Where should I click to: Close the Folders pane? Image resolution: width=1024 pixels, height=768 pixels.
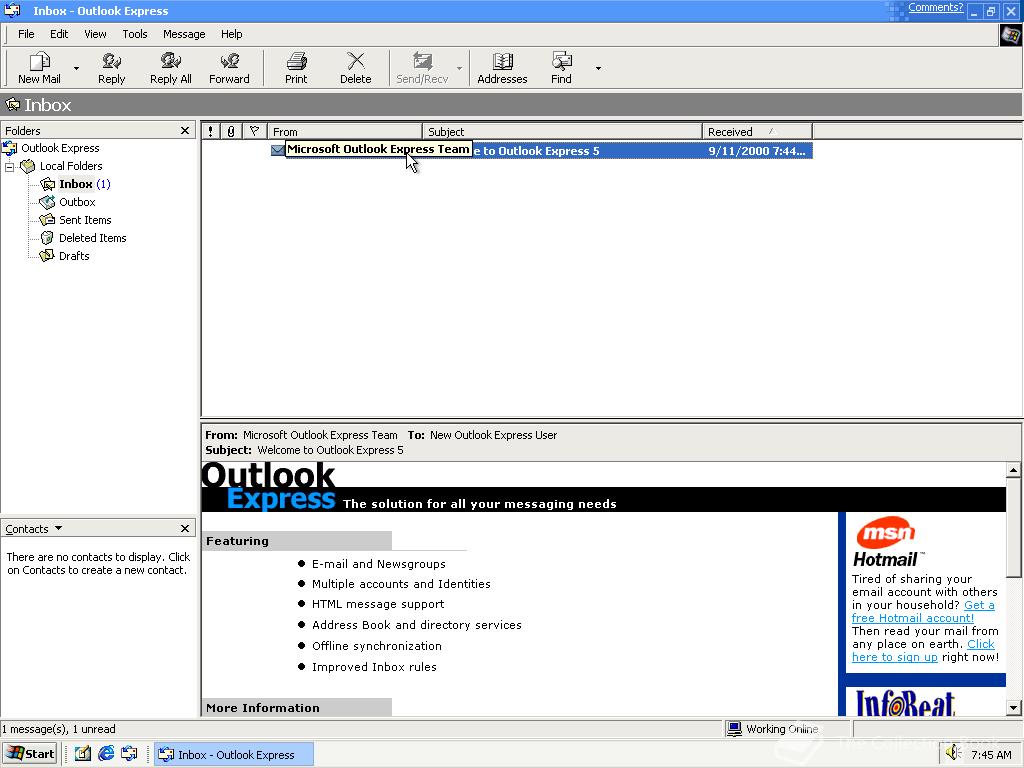(x=185, y=131)
